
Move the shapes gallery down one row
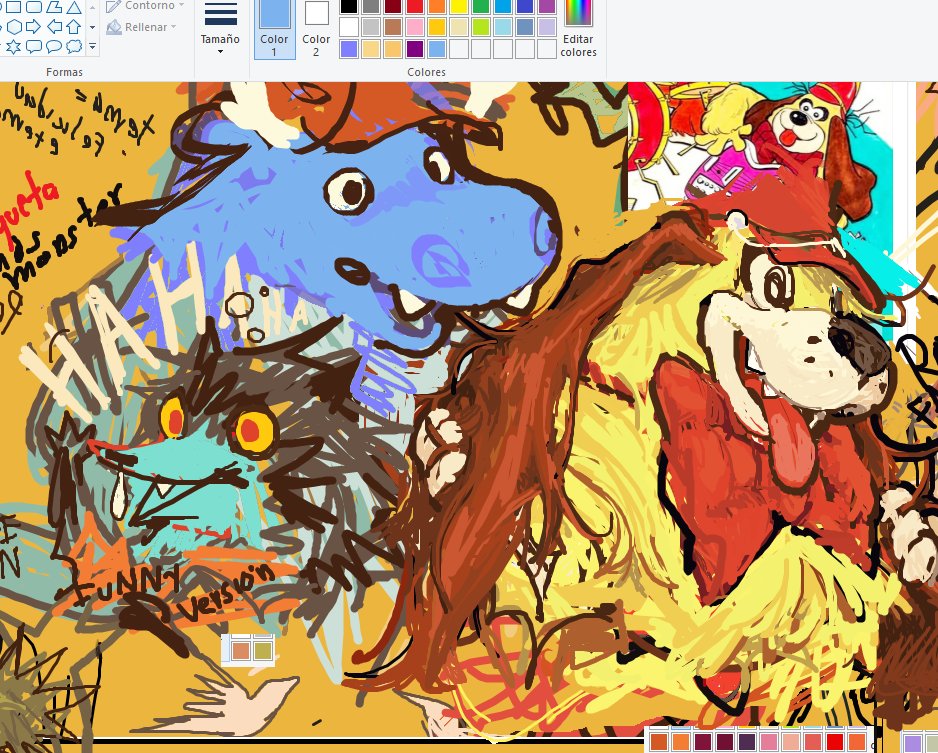(x=92, y=27)
